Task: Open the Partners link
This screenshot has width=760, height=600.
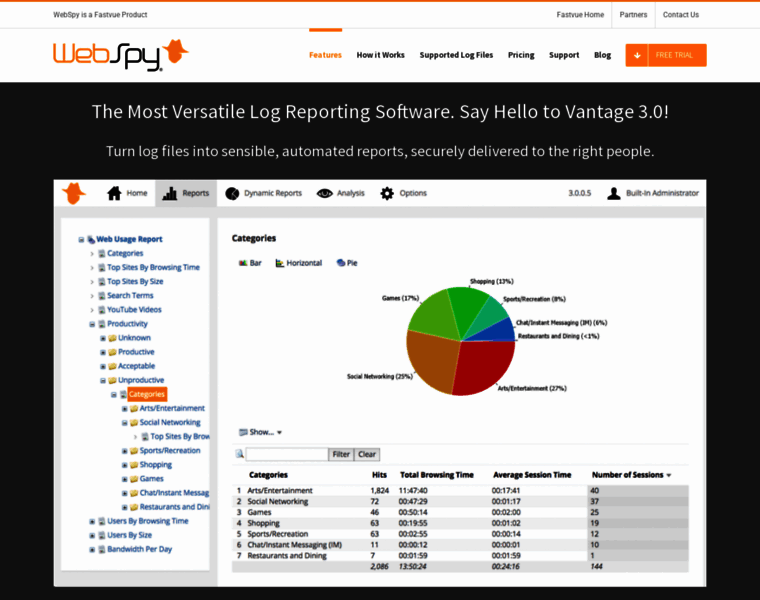Action: click(633, 15)
